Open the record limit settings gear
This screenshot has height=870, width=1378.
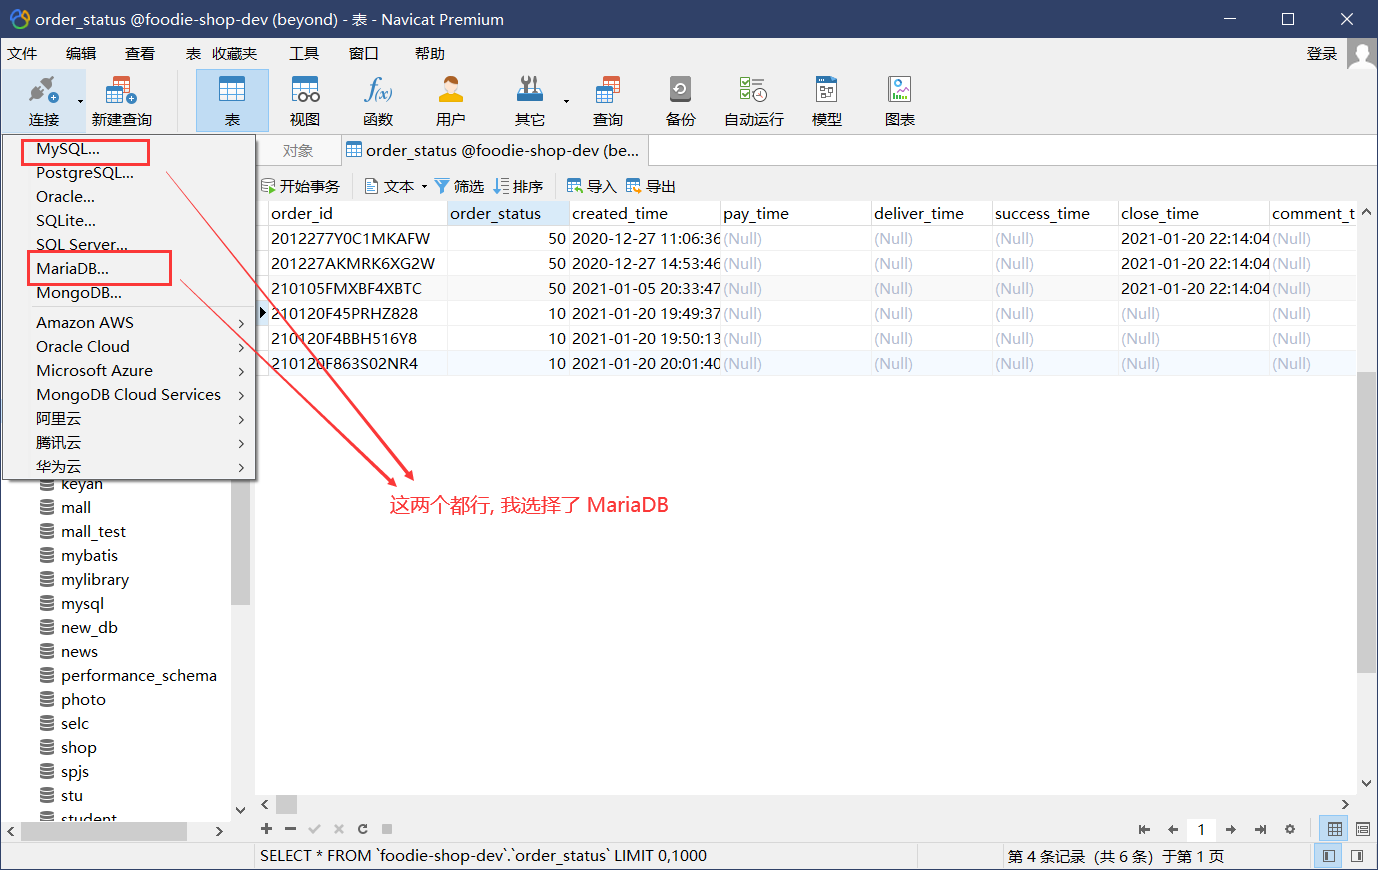1290,829
